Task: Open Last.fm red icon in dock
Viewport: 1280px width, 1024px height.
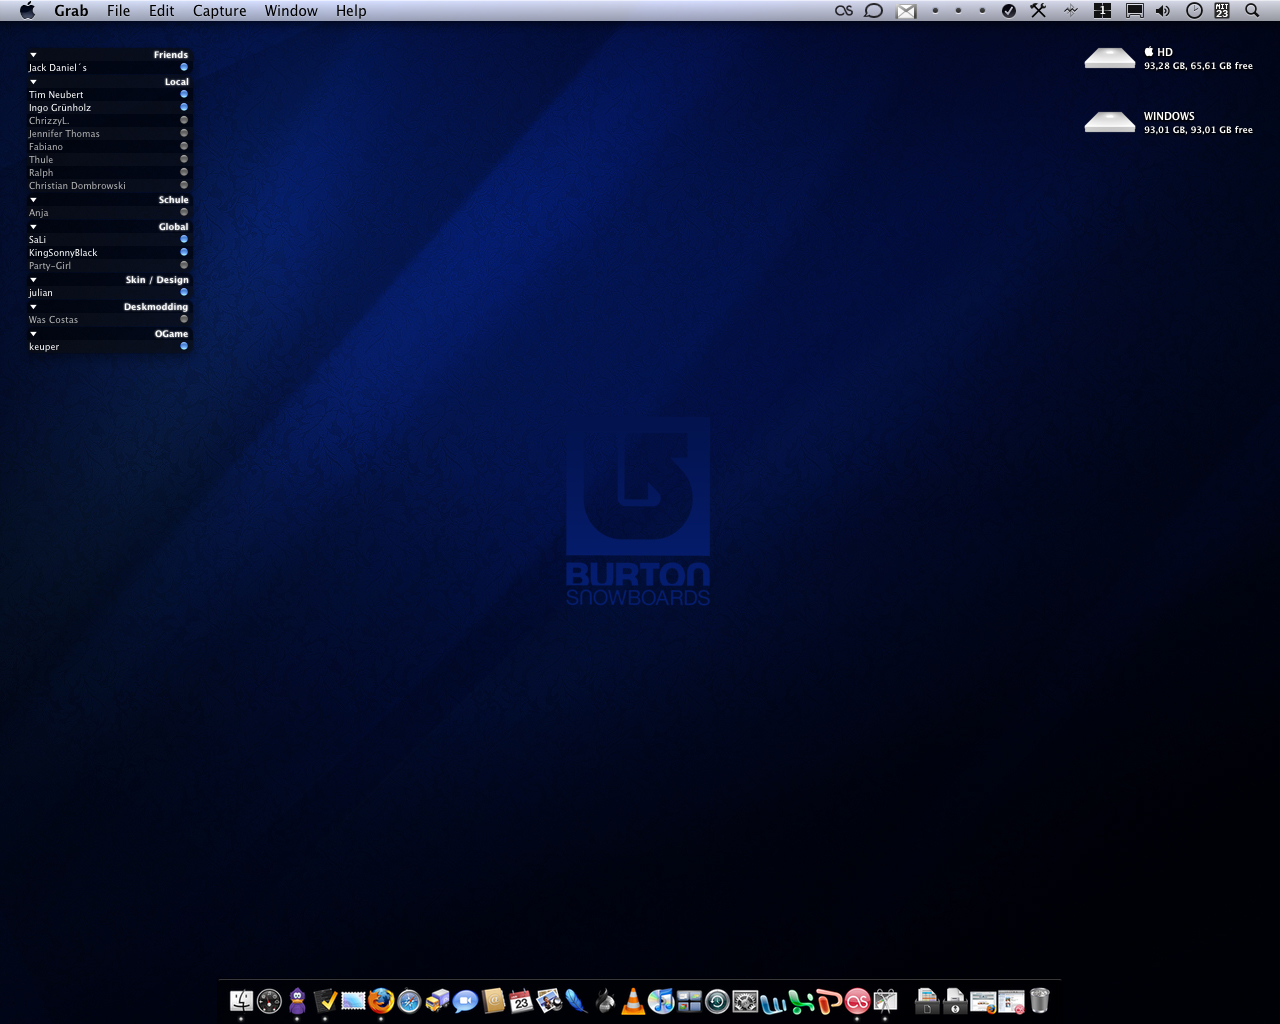Action: (857, 1001)
